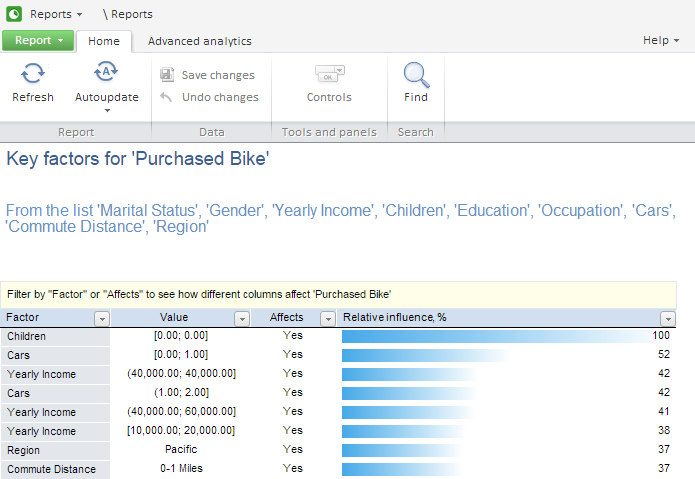Screen dimensions: 695x479
Task: Open the Help menu
Action: click(x=661, y=40)
